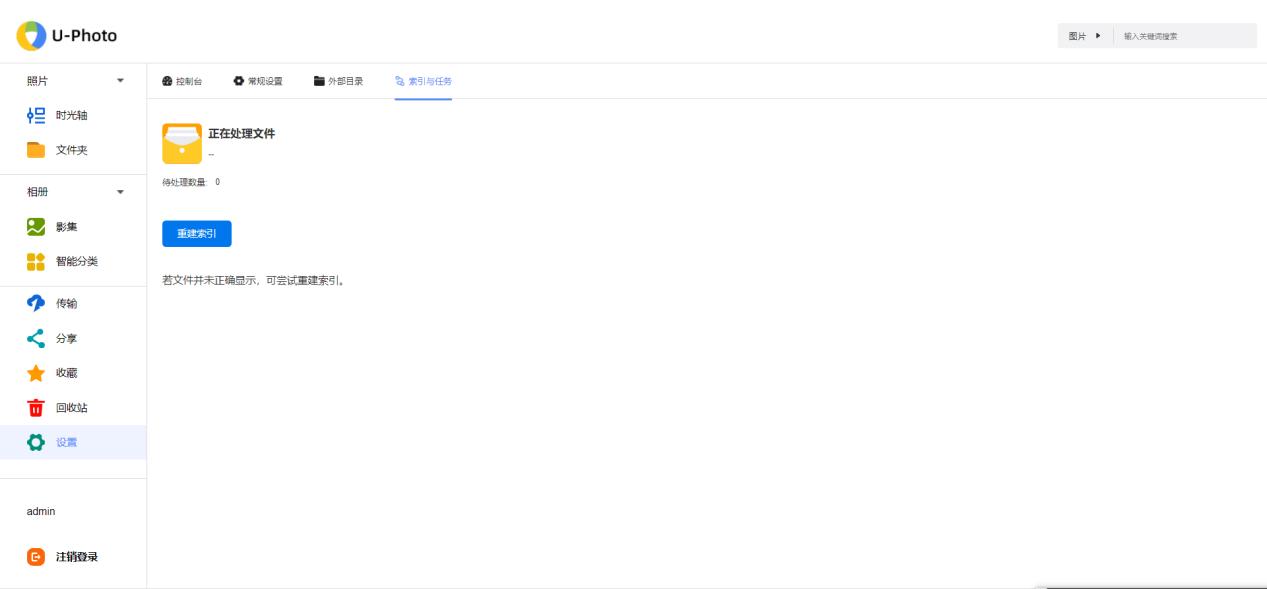The image size is (1267, 589).
Task: Focus the keyword search input field
Action: click(x=1185, y=36)
